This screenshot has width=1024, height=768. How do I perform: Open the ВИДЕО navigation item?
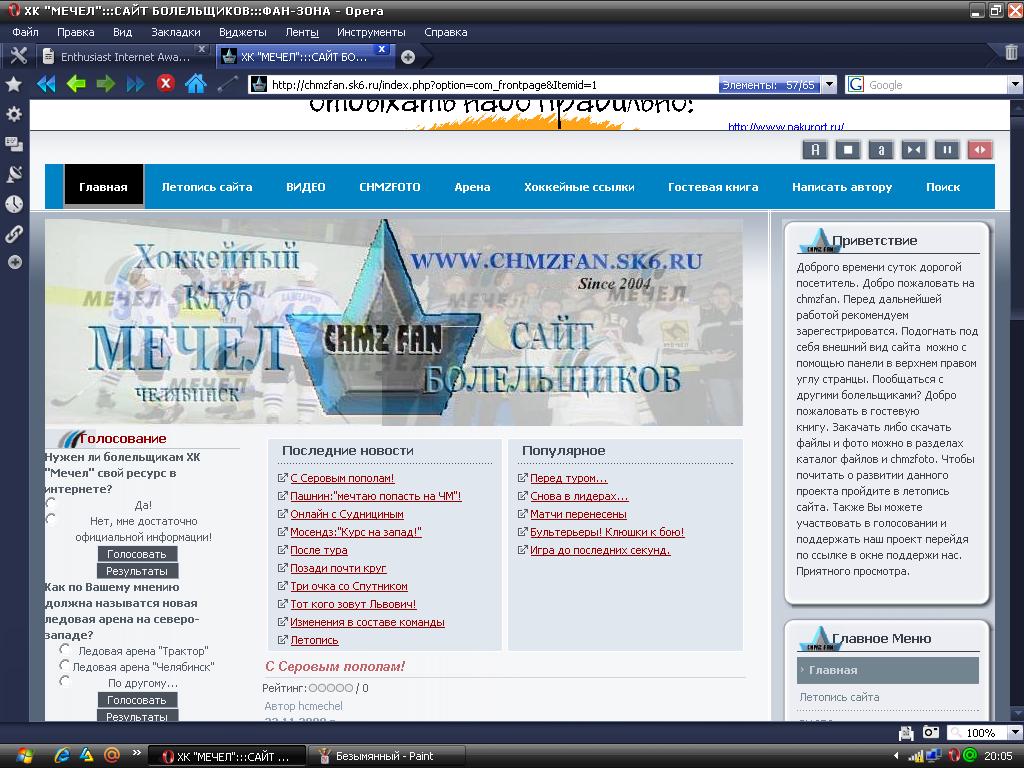point(306,187)
